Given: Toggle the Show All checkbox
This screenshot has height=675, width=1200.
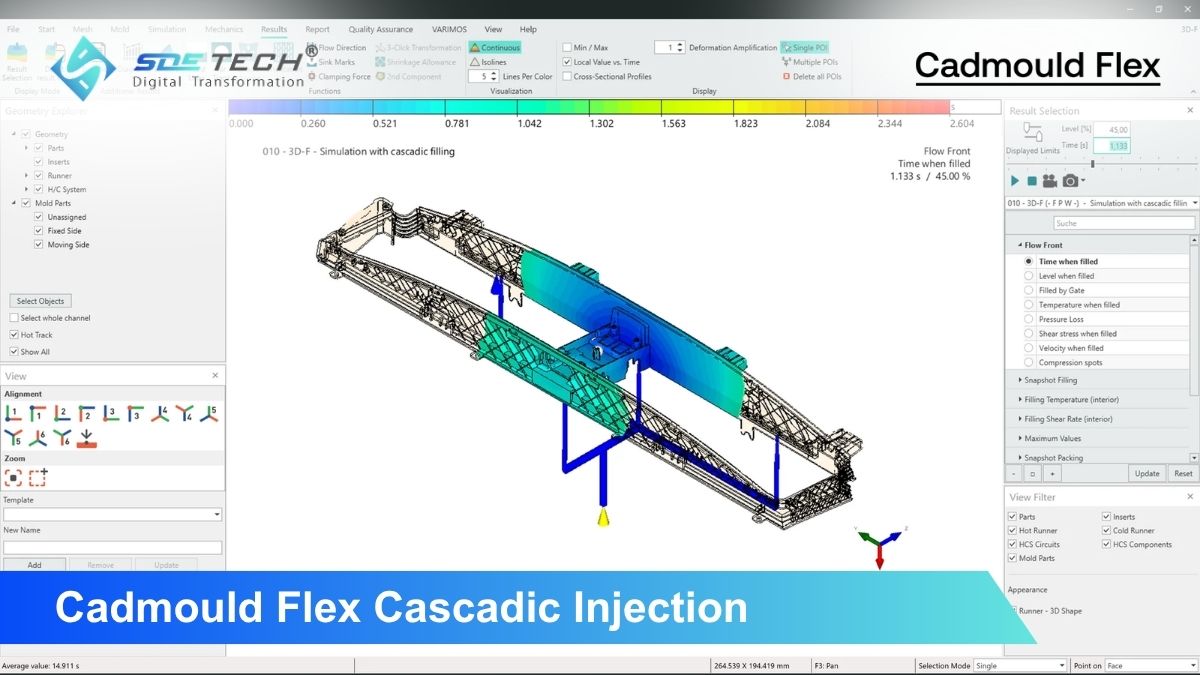Looking at the screenshot, I should pyautogui.click(x=14, y=352).
